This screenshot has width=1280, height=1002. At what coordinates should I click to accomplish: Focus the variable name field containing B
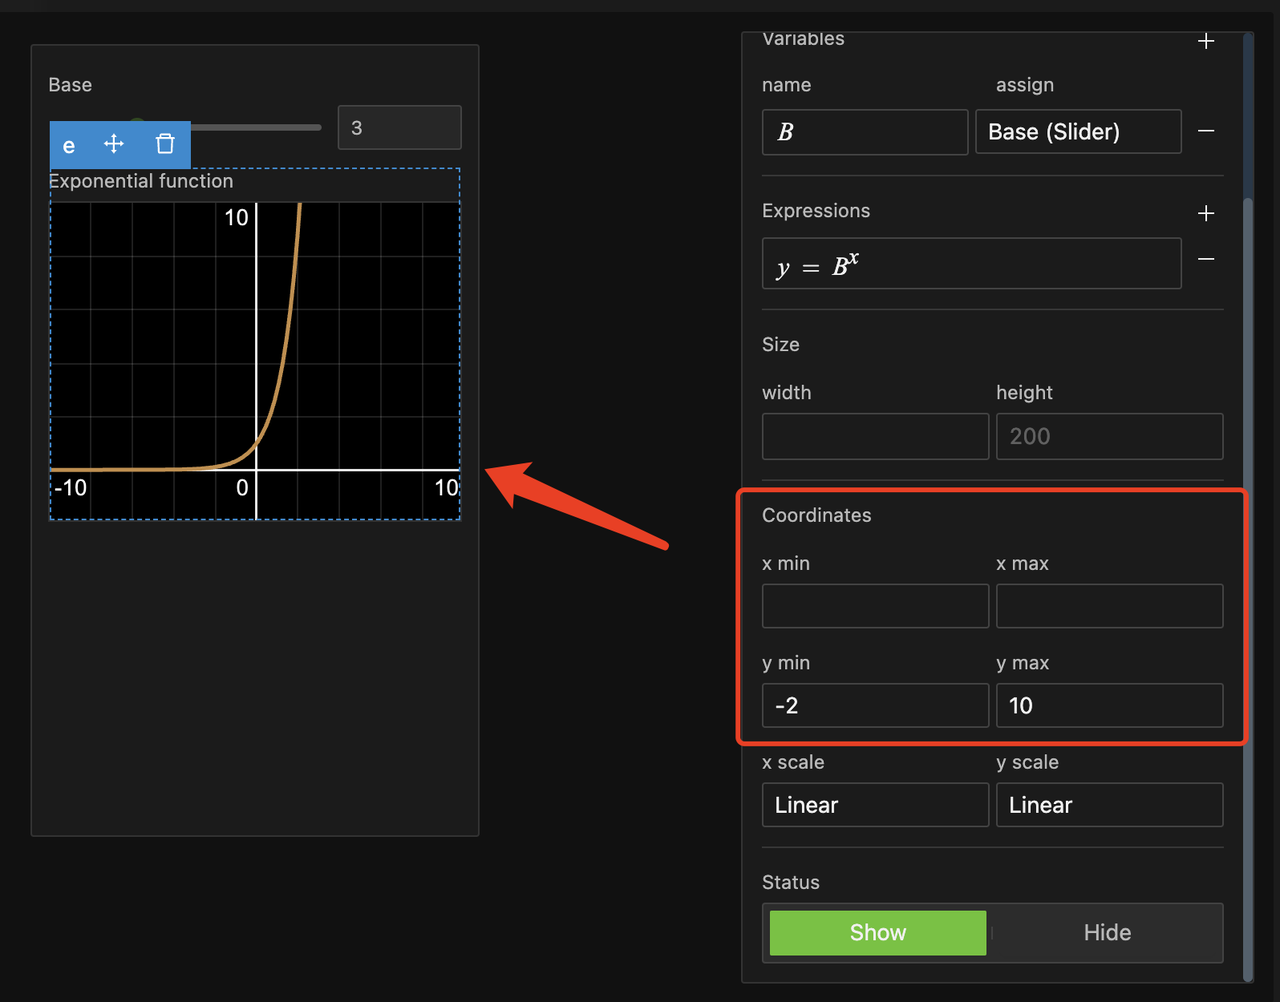(x=865, y=132)
